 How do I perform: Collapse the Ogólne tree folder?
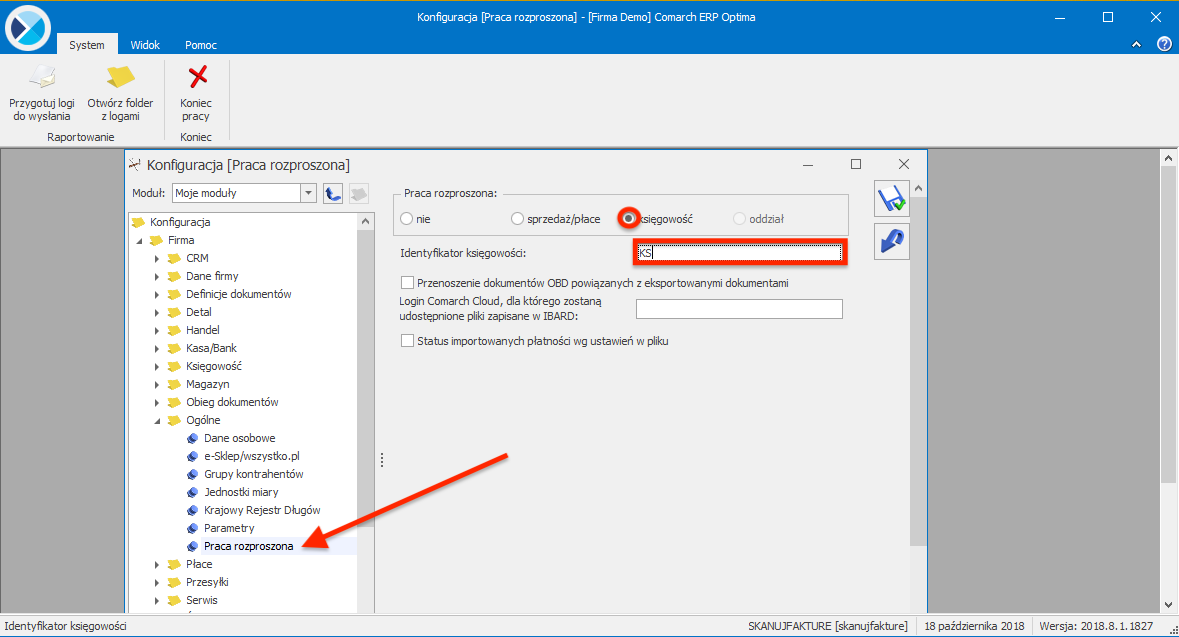[x=157, y=420]
